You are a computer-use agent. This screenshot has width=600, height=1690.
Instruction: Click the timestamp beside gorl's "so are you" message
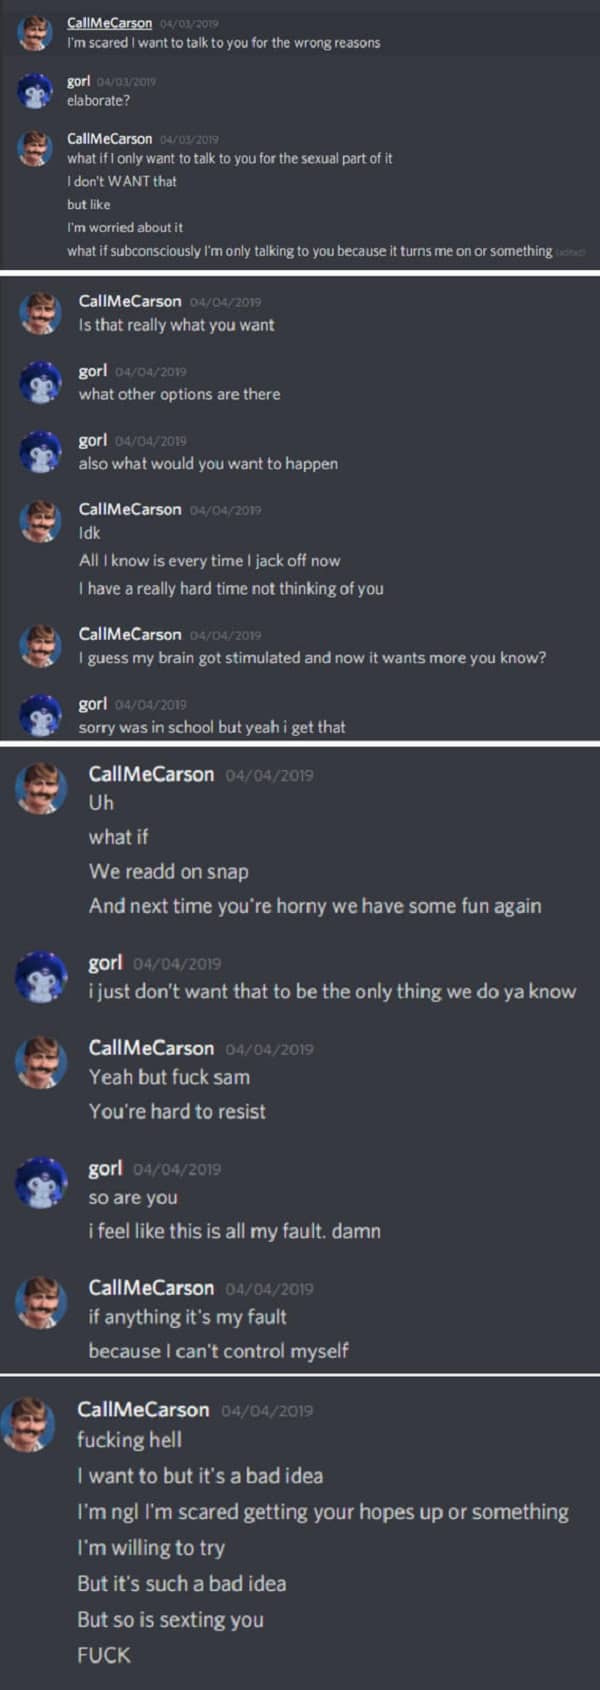pyautogui.click(x=177, y=1169)
